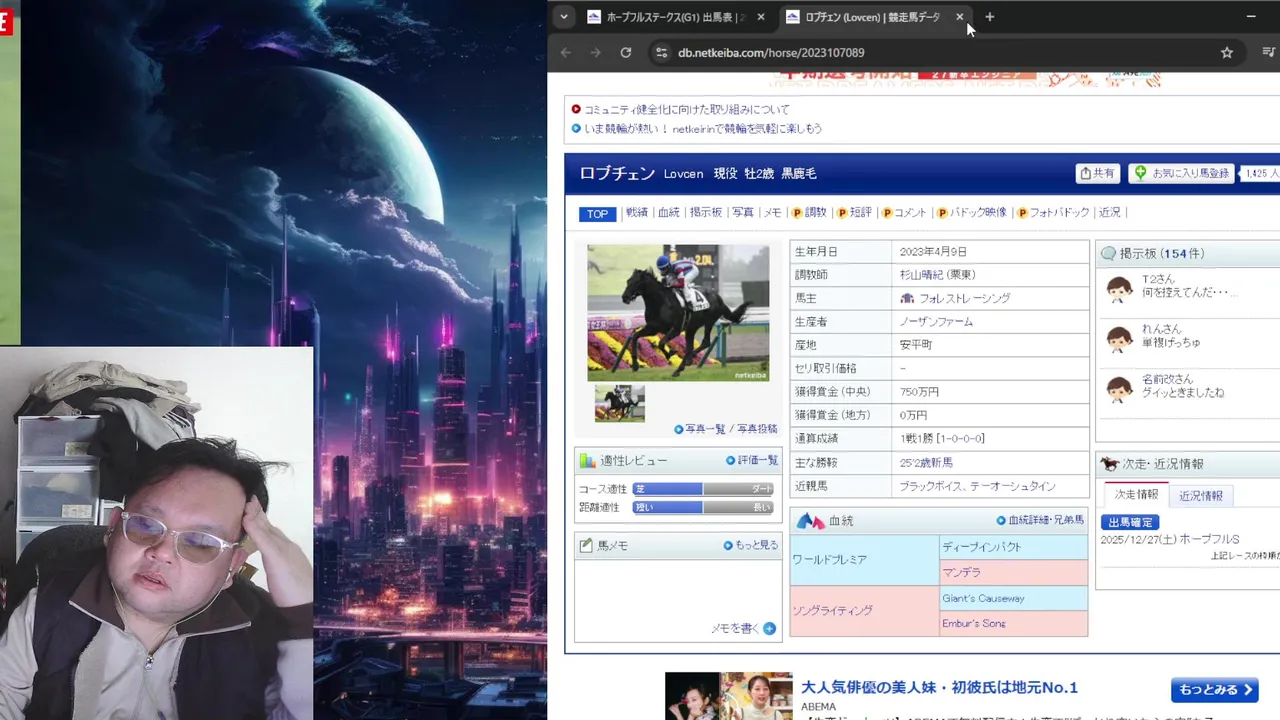Screen dimensions: 1280x720
Task: Open the 写真 tab
Action: click(743, 213)
